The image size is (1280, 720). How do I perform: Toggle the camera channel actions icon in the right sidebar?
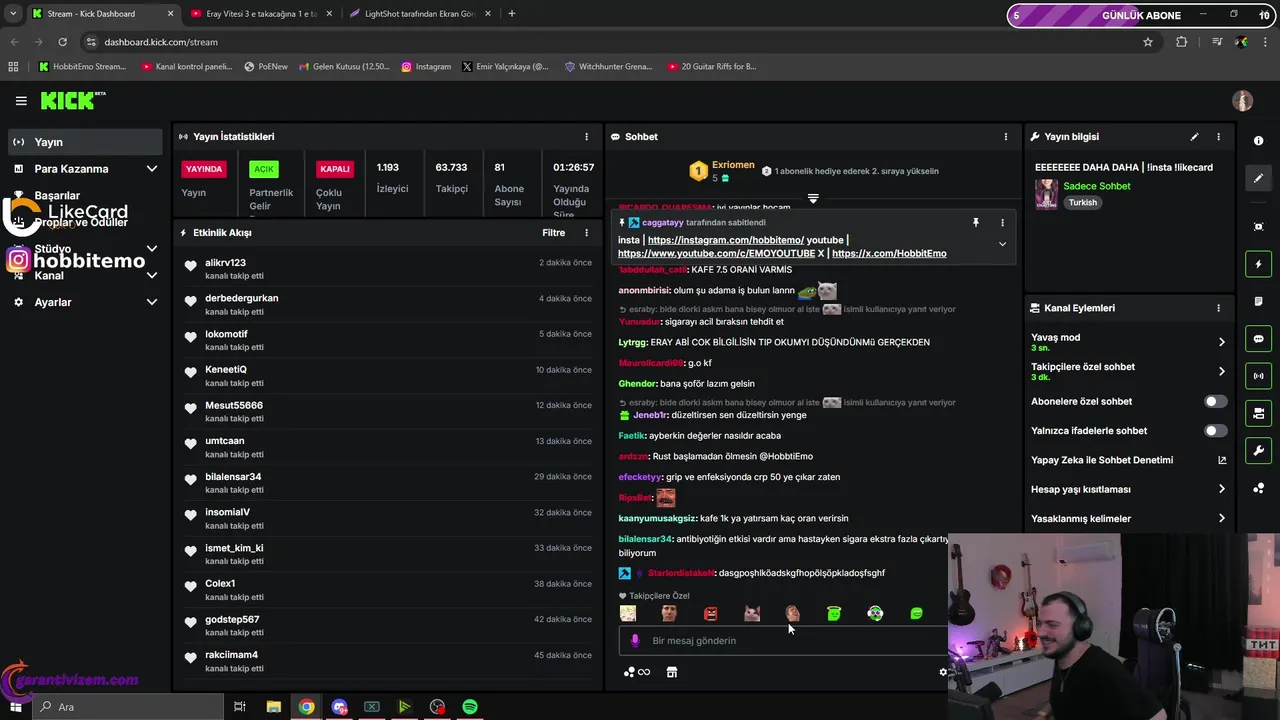tap(1258, 413)
